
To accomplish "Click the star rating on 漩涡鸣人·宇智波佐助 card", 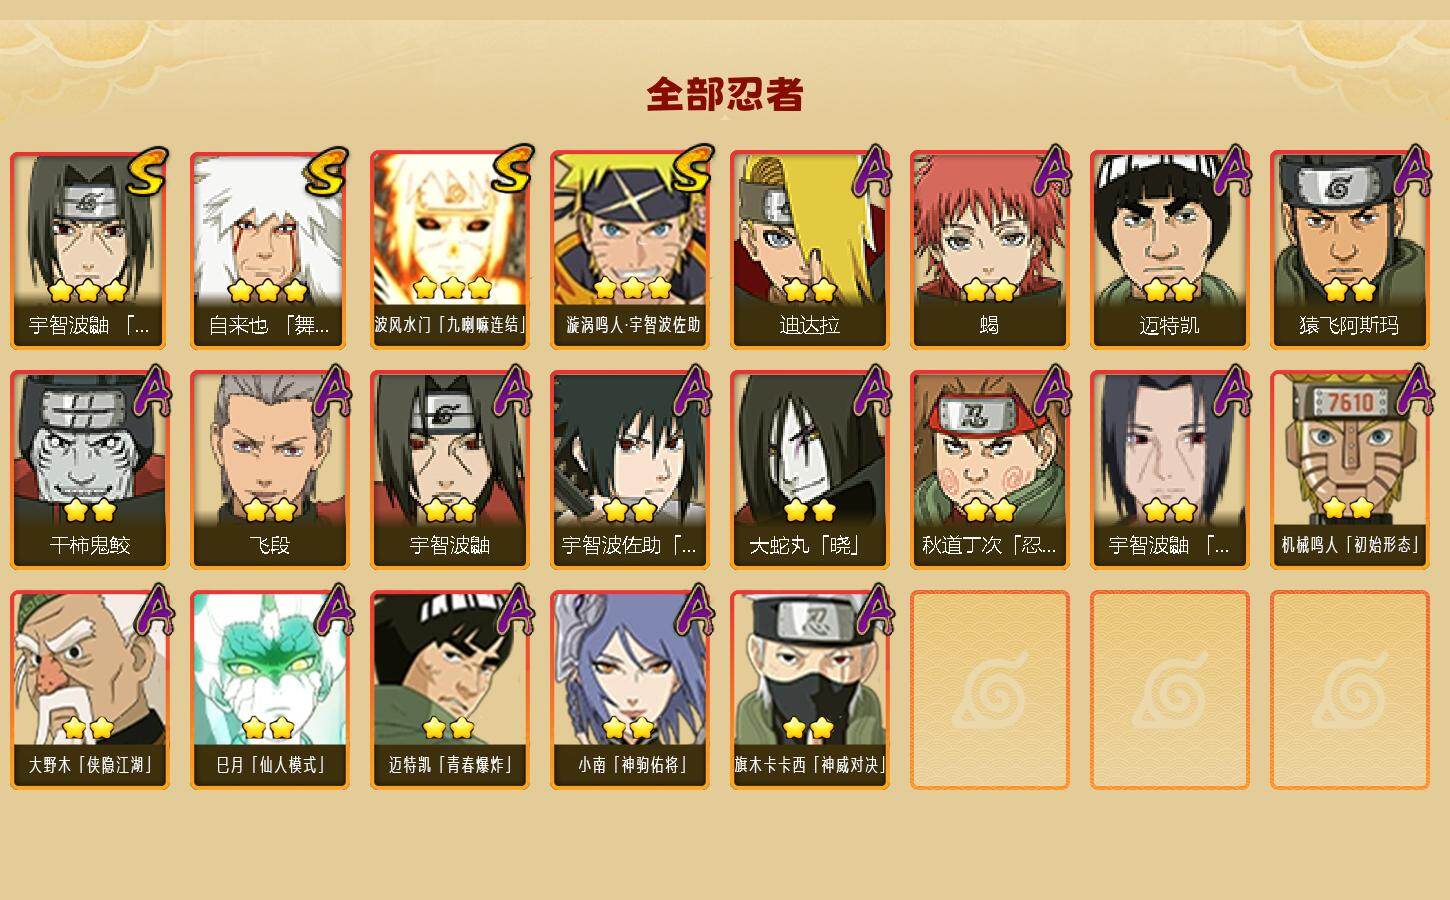I will pos(632,289).
